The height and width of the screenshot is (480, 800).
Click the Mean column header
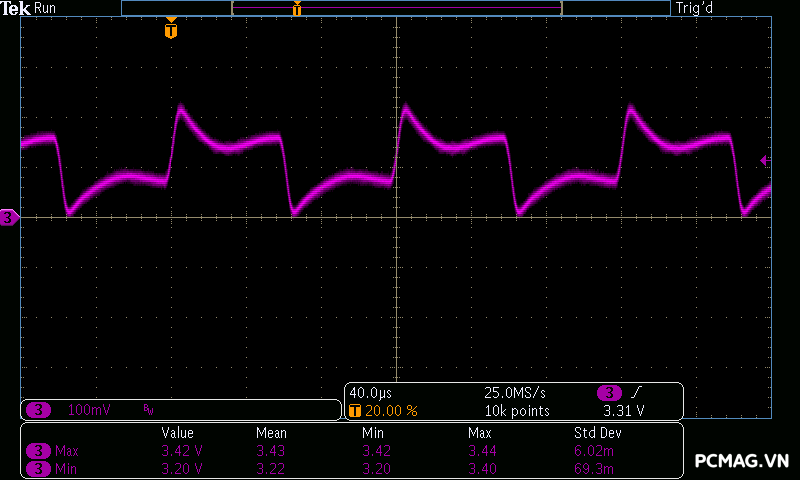(x=271, y=433)
